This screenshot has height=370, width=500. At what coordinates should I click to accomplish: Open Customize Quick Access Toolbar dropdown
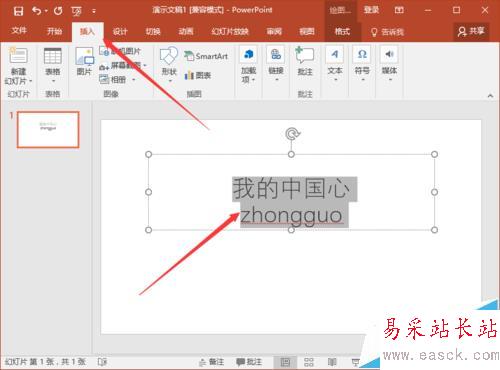(x=94, y=11)
